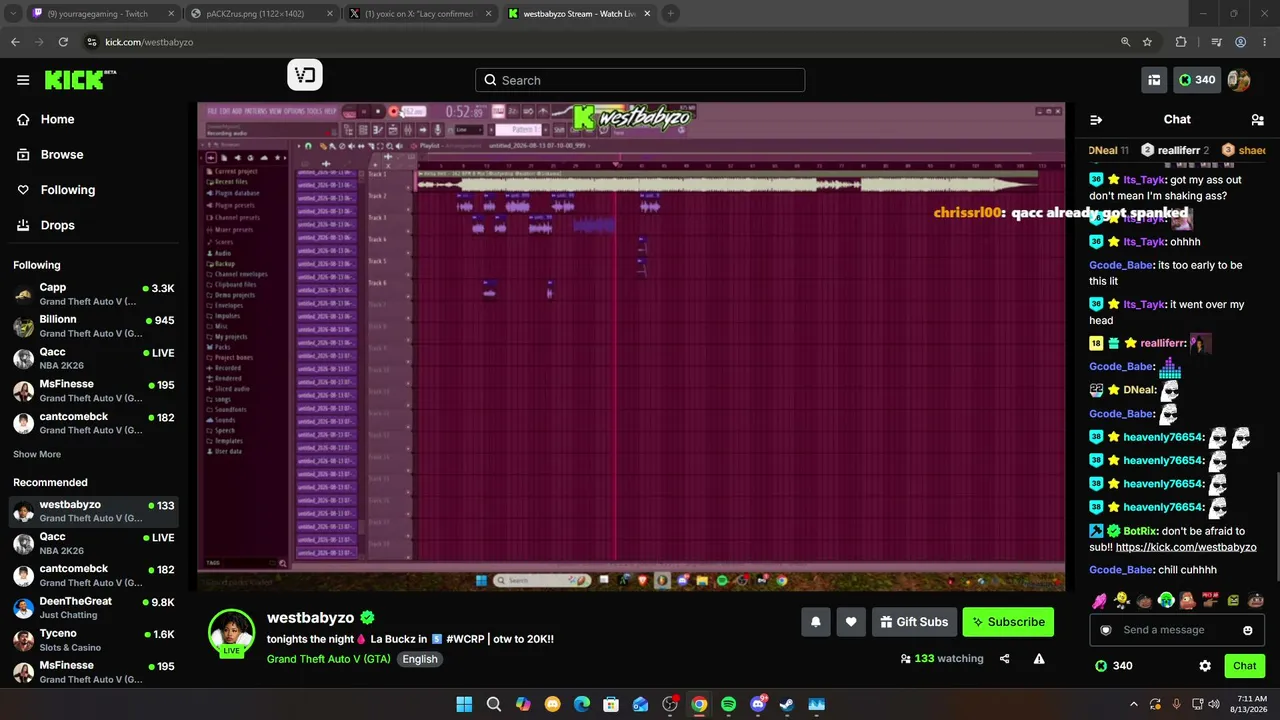The image size is (1280, 720).
Task: Collapse the chat panel with arrow icon
Action: pyautogui.click(x=1096, y=120)
